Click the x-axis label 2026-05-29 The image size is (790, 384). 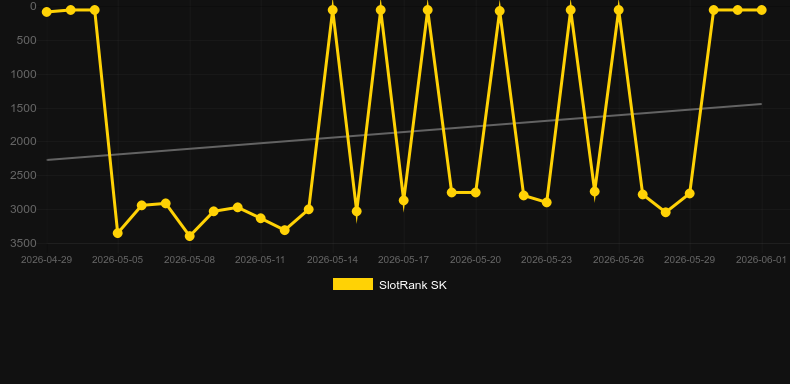[x=690, y=260]
